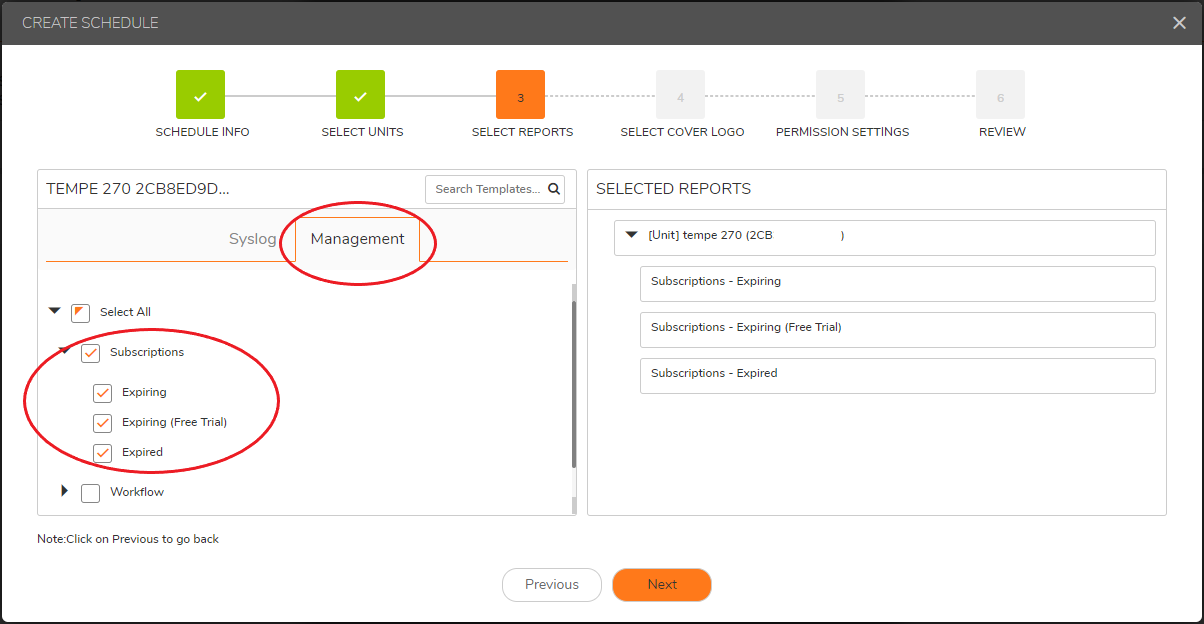
Task: Uncheck the Expiring (Free Trial) checkbox
Action: (x=102, y=423)
